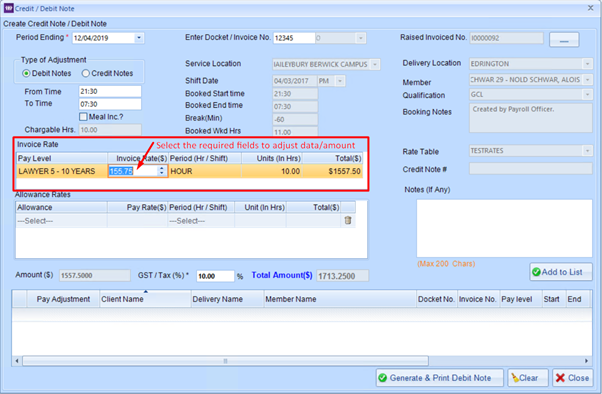Expand the Member dropdown

click(587, 80)
